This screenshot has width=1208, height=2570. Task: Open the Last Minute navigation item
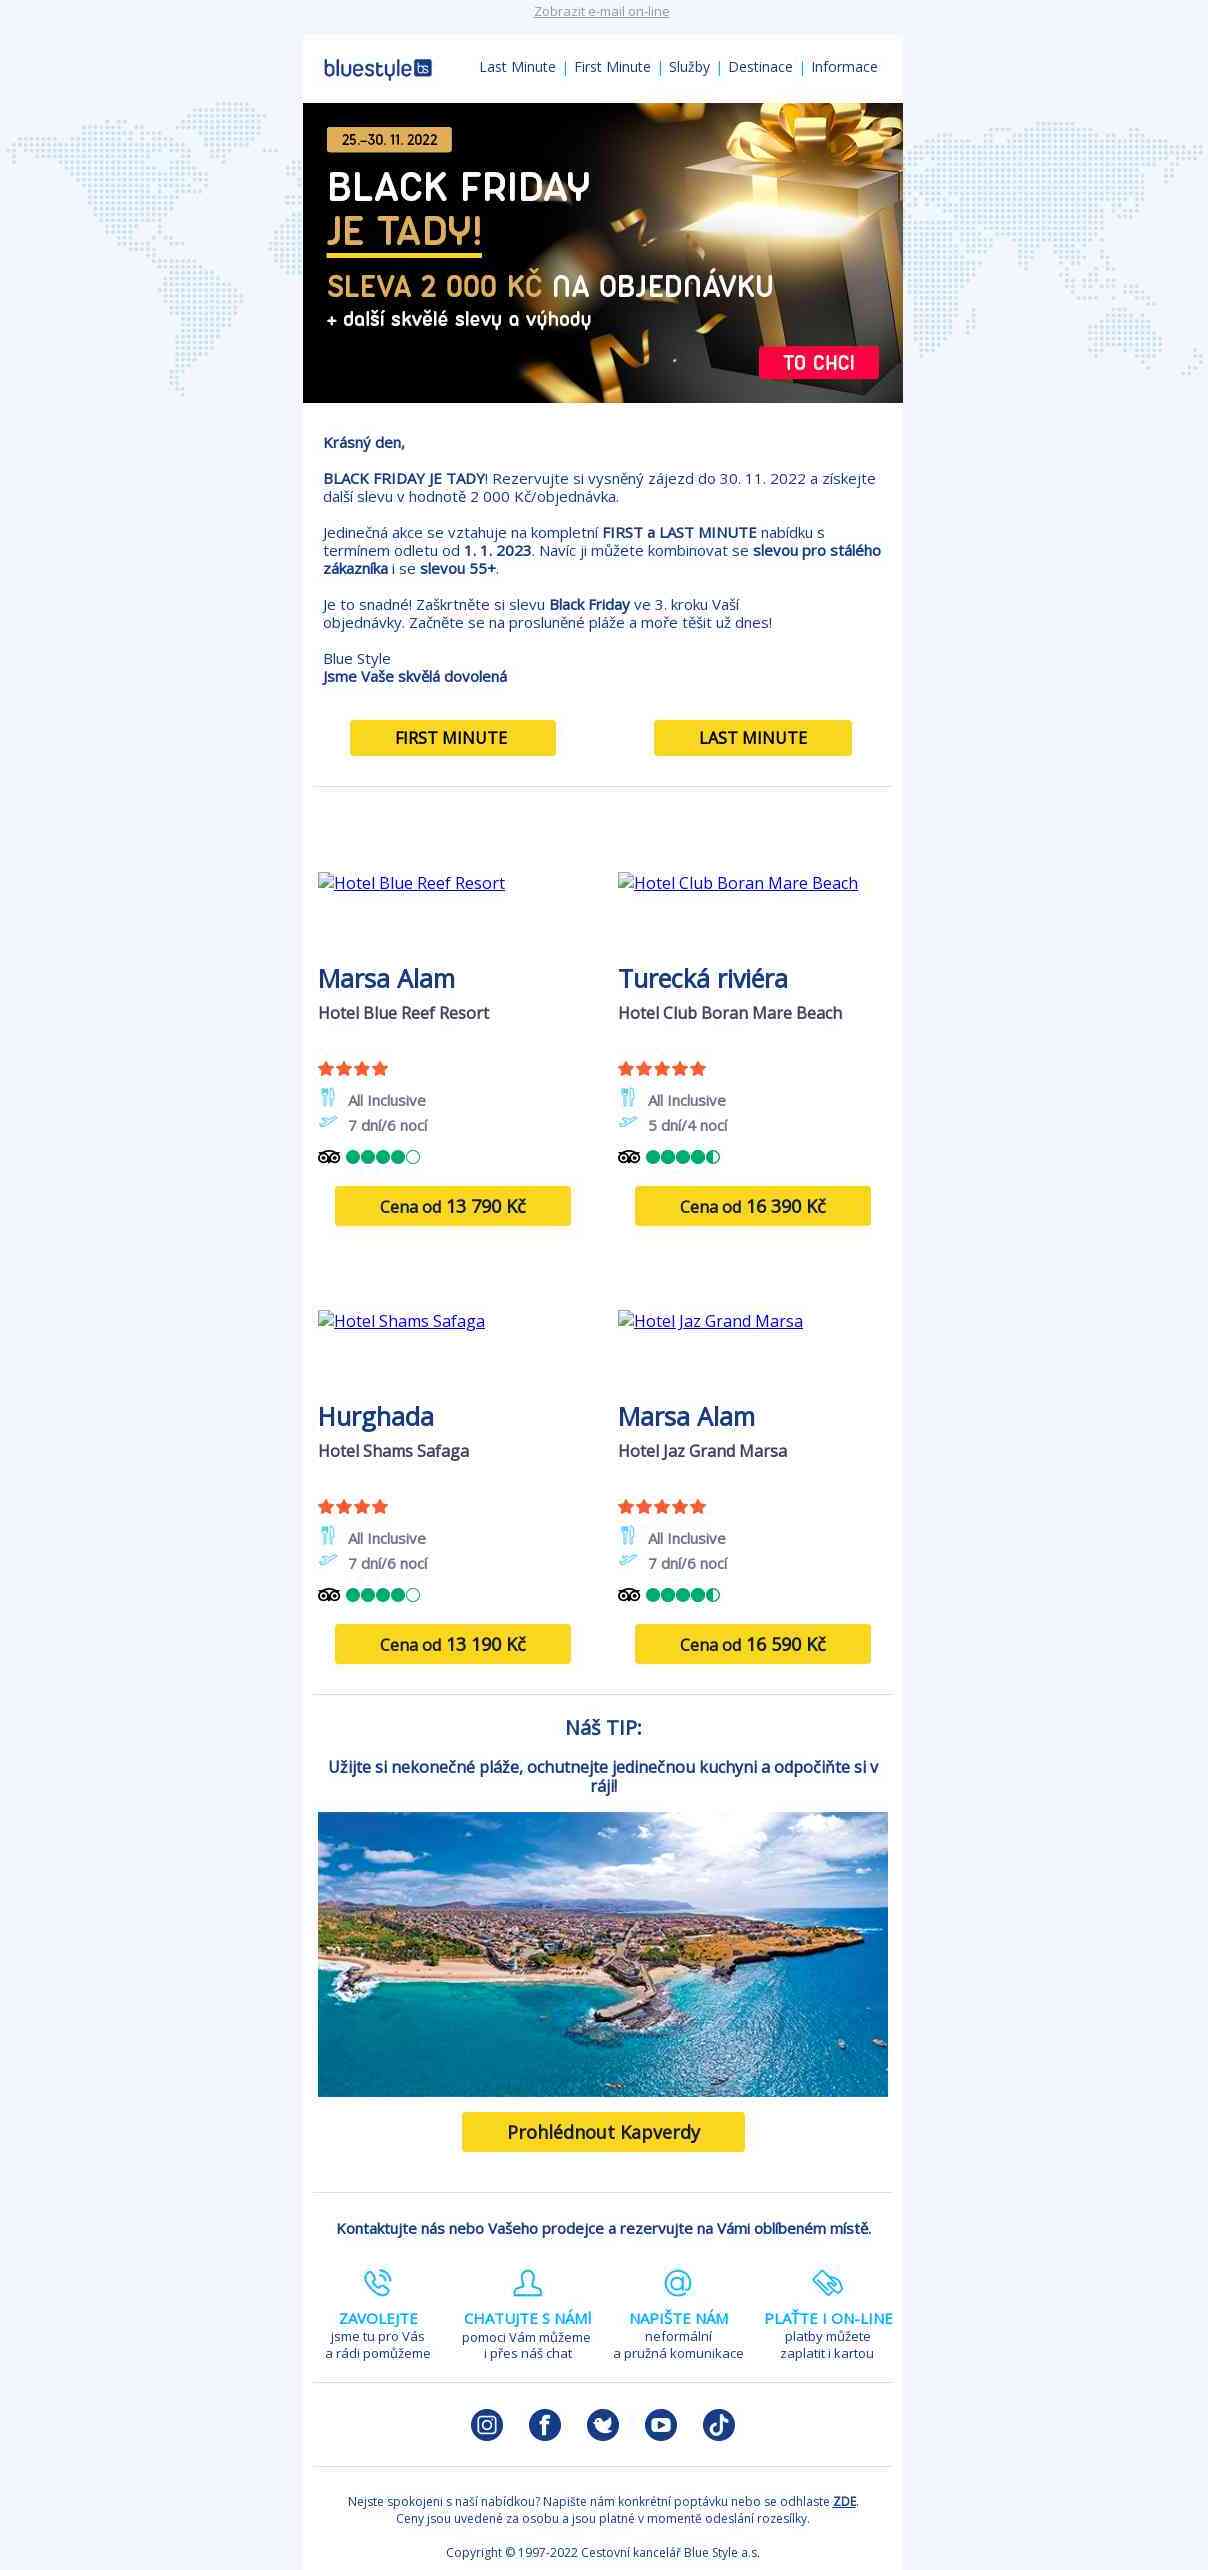pos(517,67)
